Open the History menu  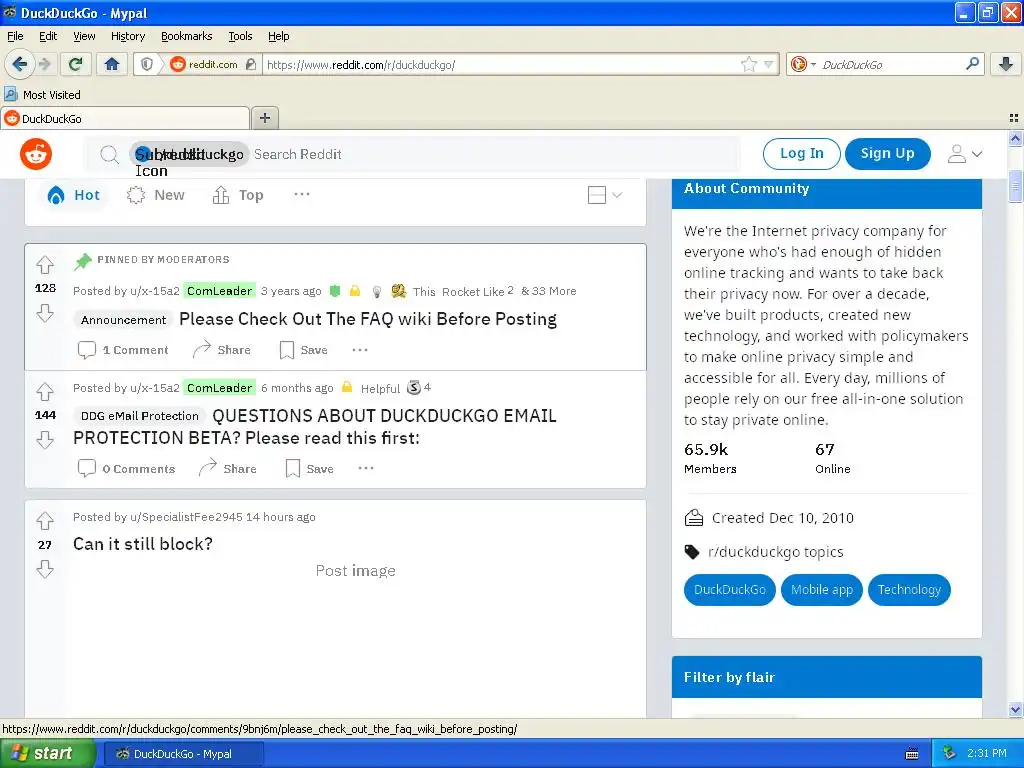(x=127, y=36)
